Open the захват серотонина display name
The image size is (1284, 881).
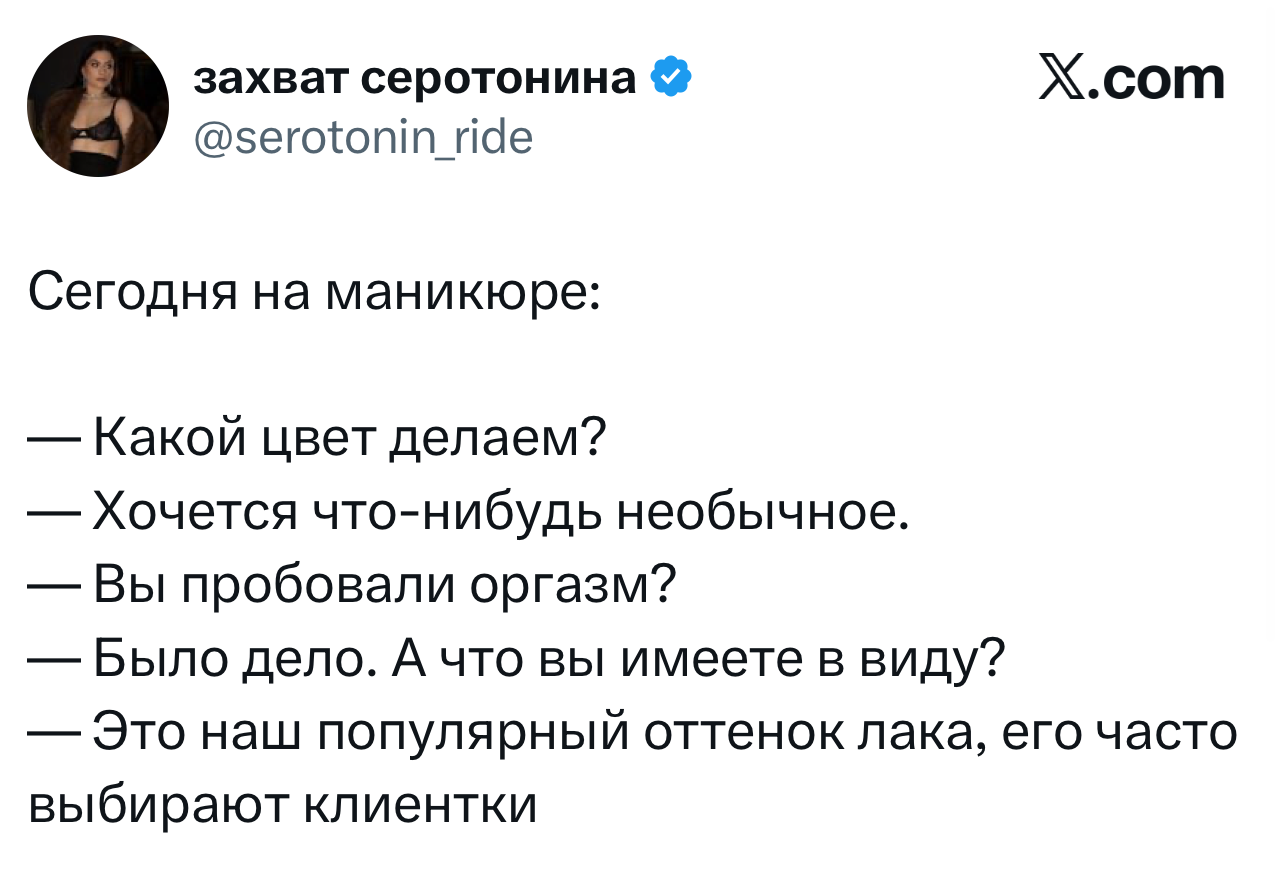pos(414,77)
